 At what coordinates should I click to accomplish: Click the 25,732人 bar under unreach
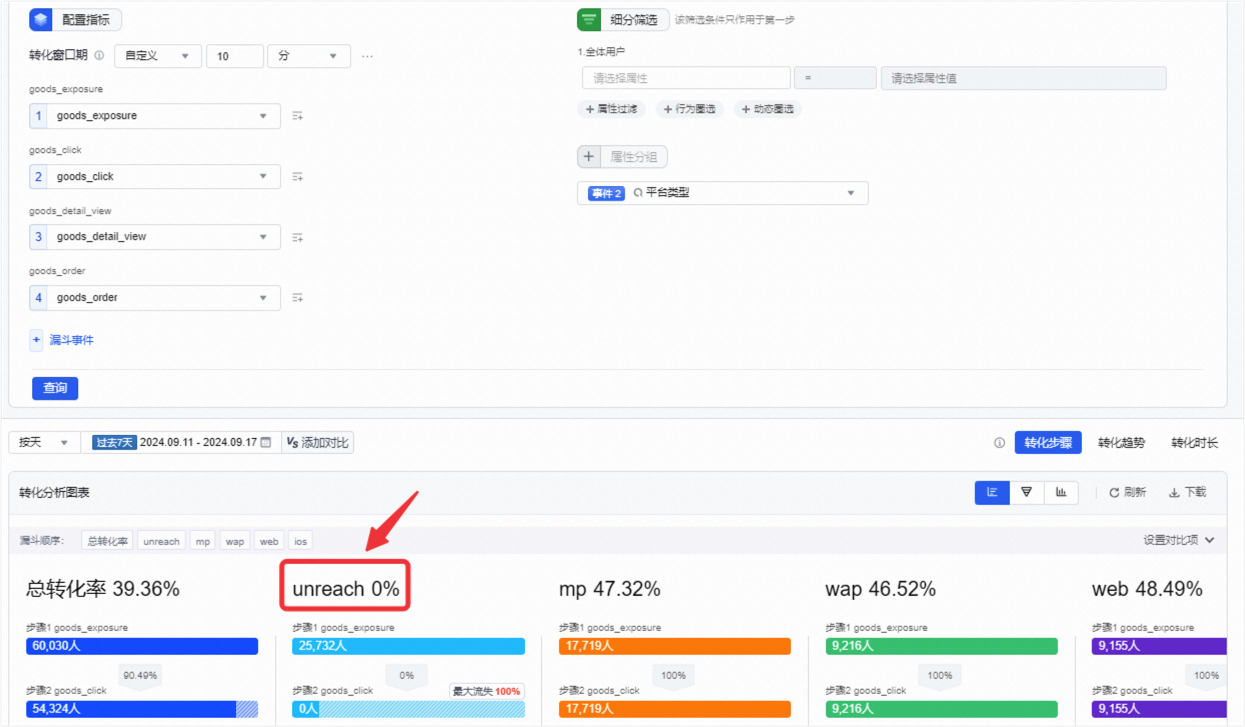[408, 646]
